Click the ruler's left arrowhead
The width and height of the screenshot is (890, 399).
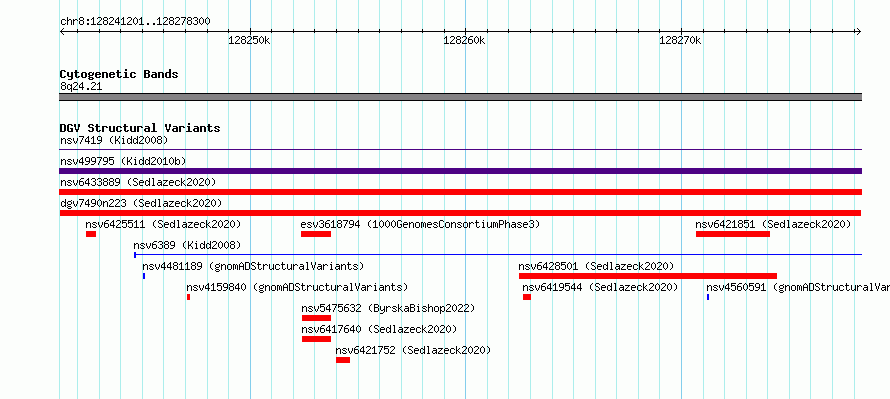click(x=62, y=31)
